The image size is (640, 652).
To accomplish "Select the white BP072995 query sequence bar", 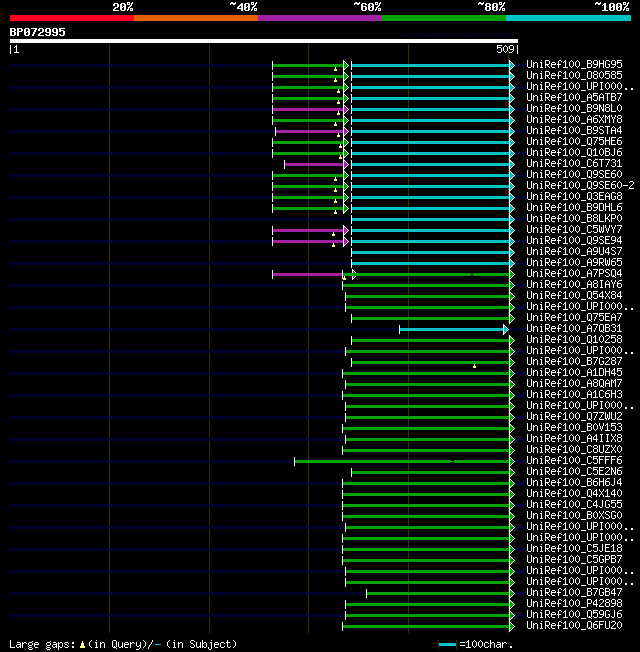I will tap(264, 41).
